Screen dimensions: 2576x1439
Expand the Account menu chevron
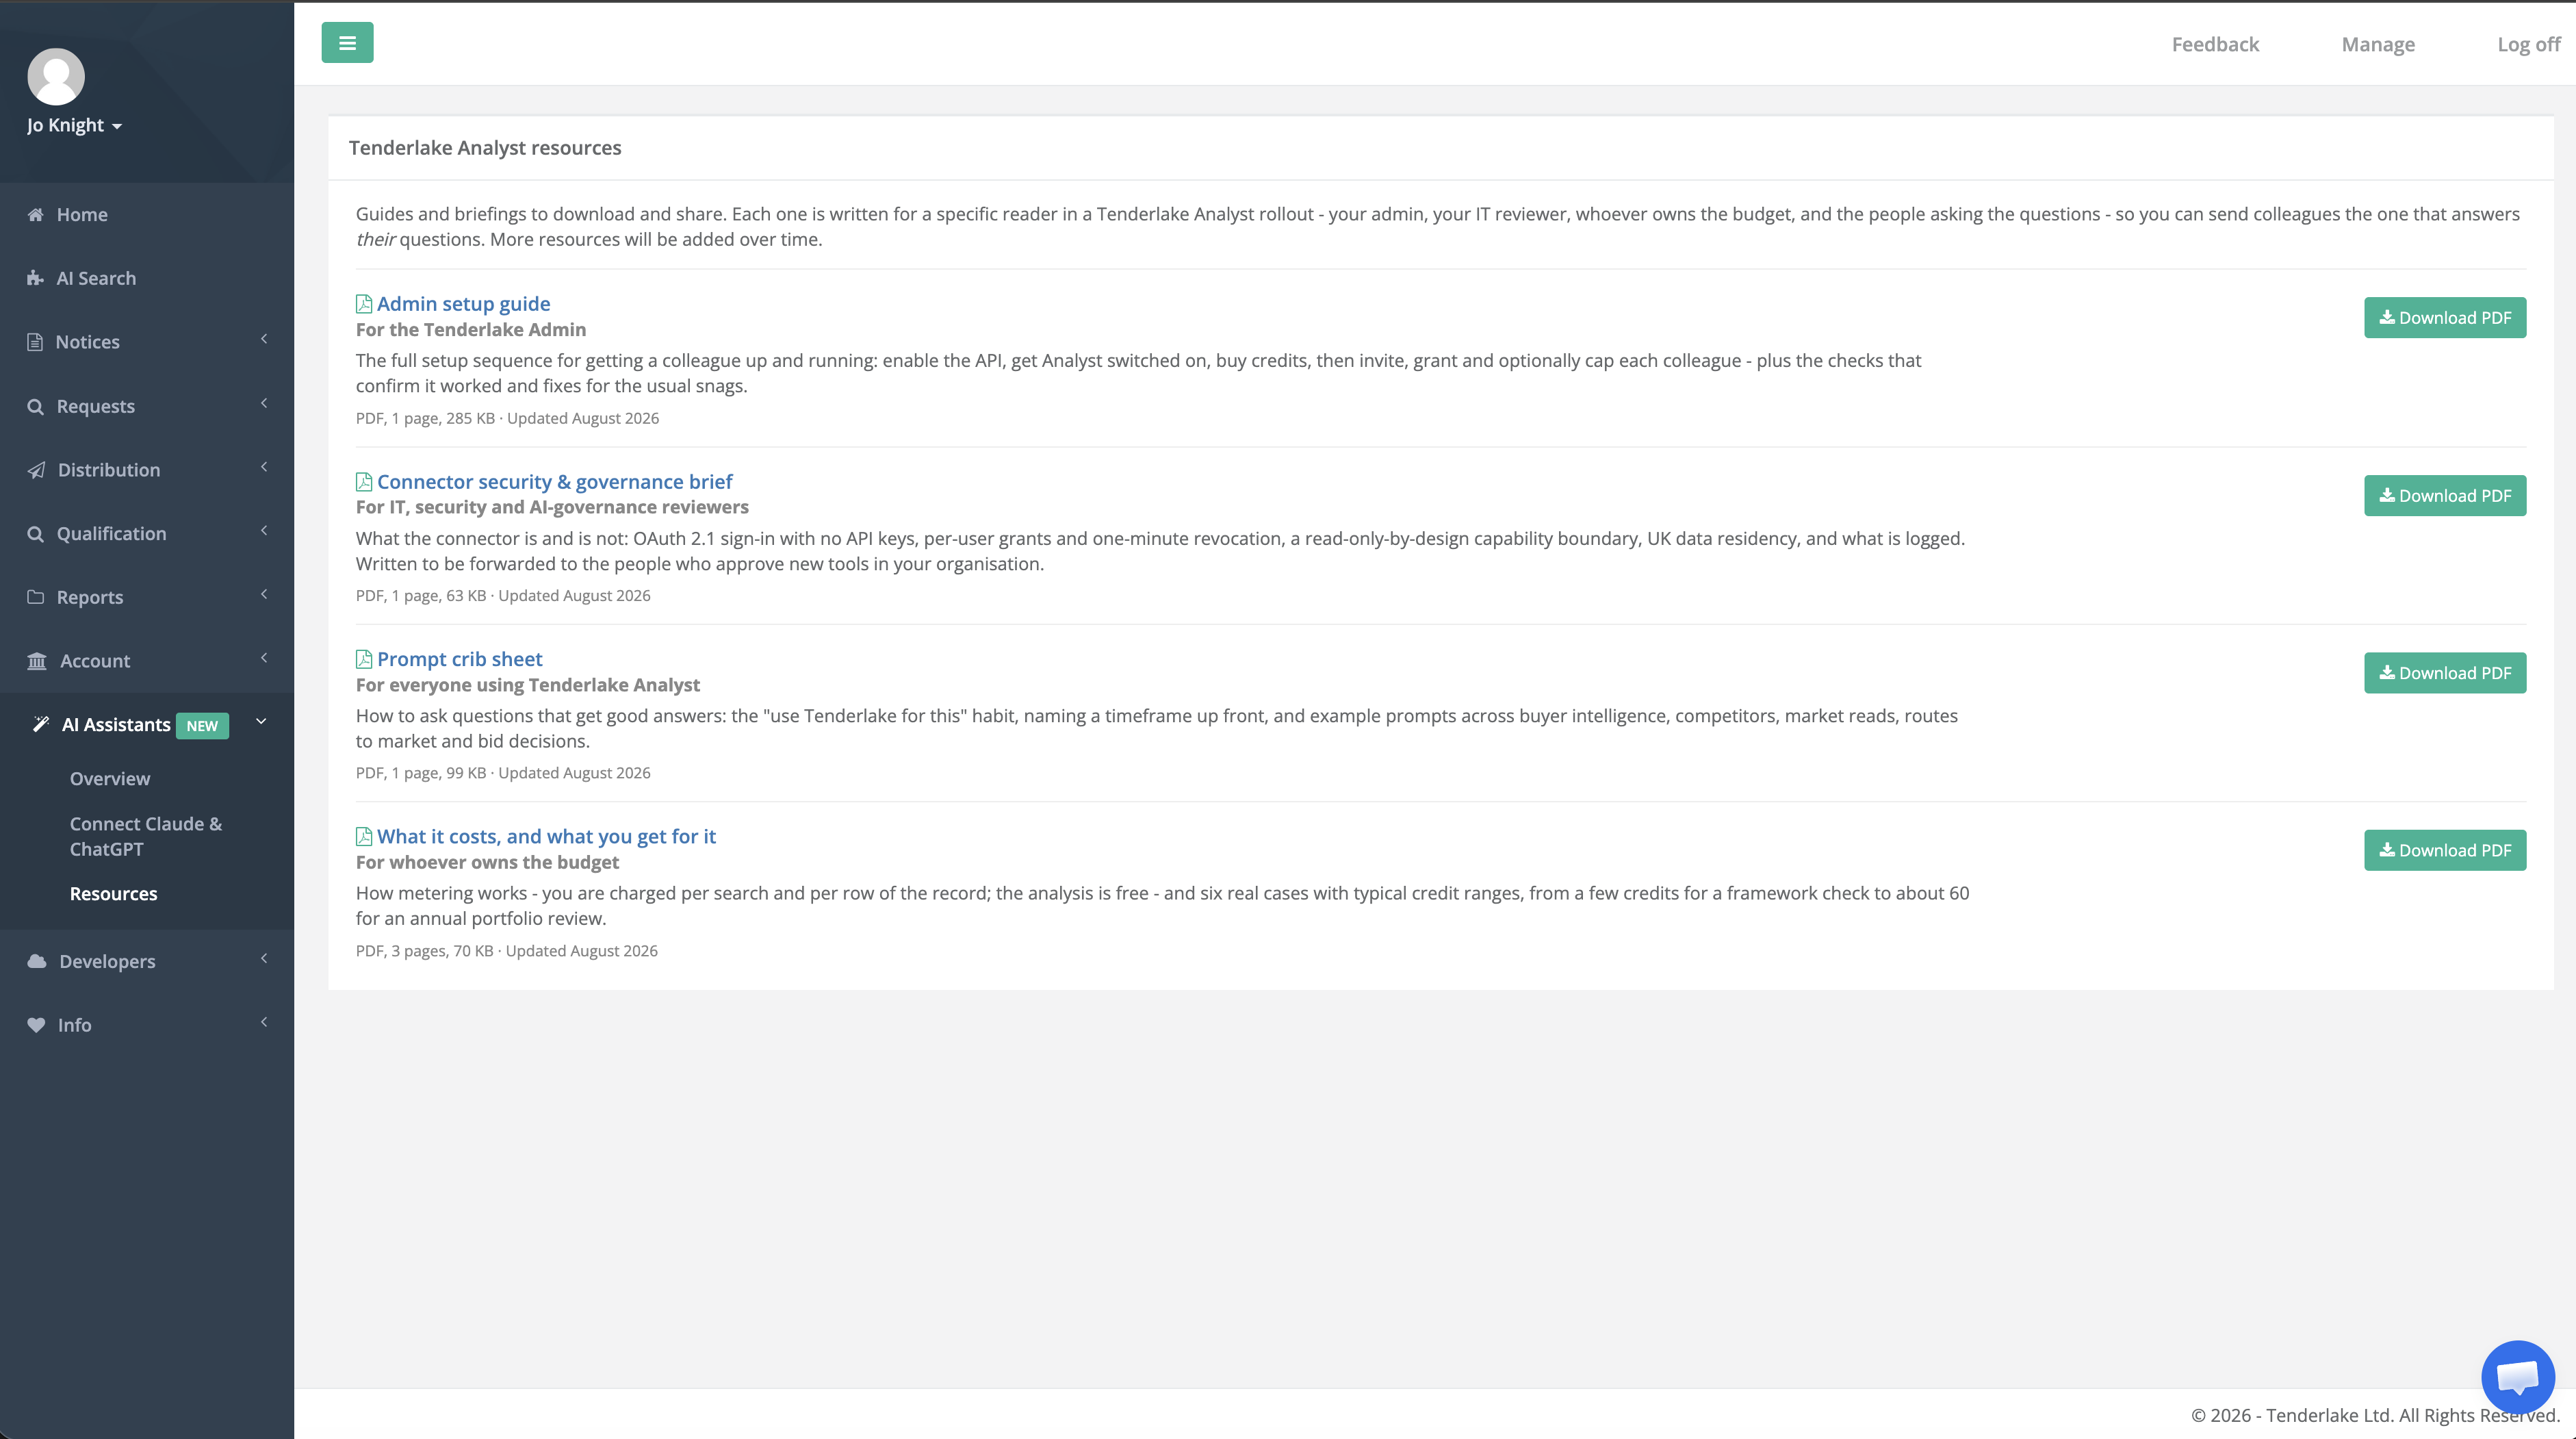(x=264, y=658)
